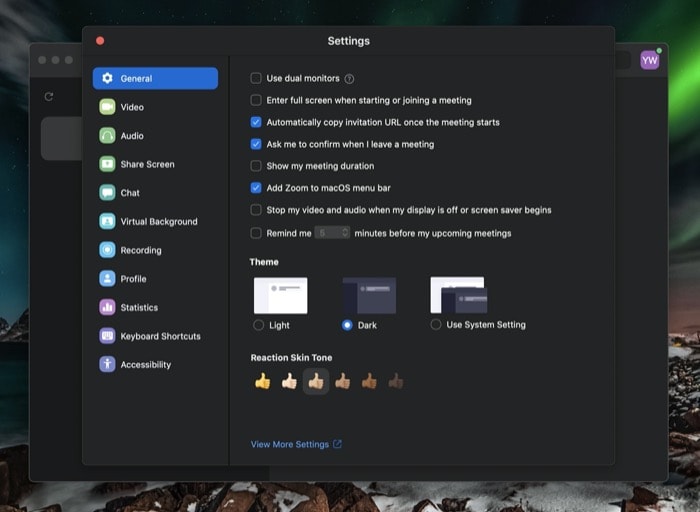
Task: Click the Statistics bar chart icon
Action: coord(107,307)
